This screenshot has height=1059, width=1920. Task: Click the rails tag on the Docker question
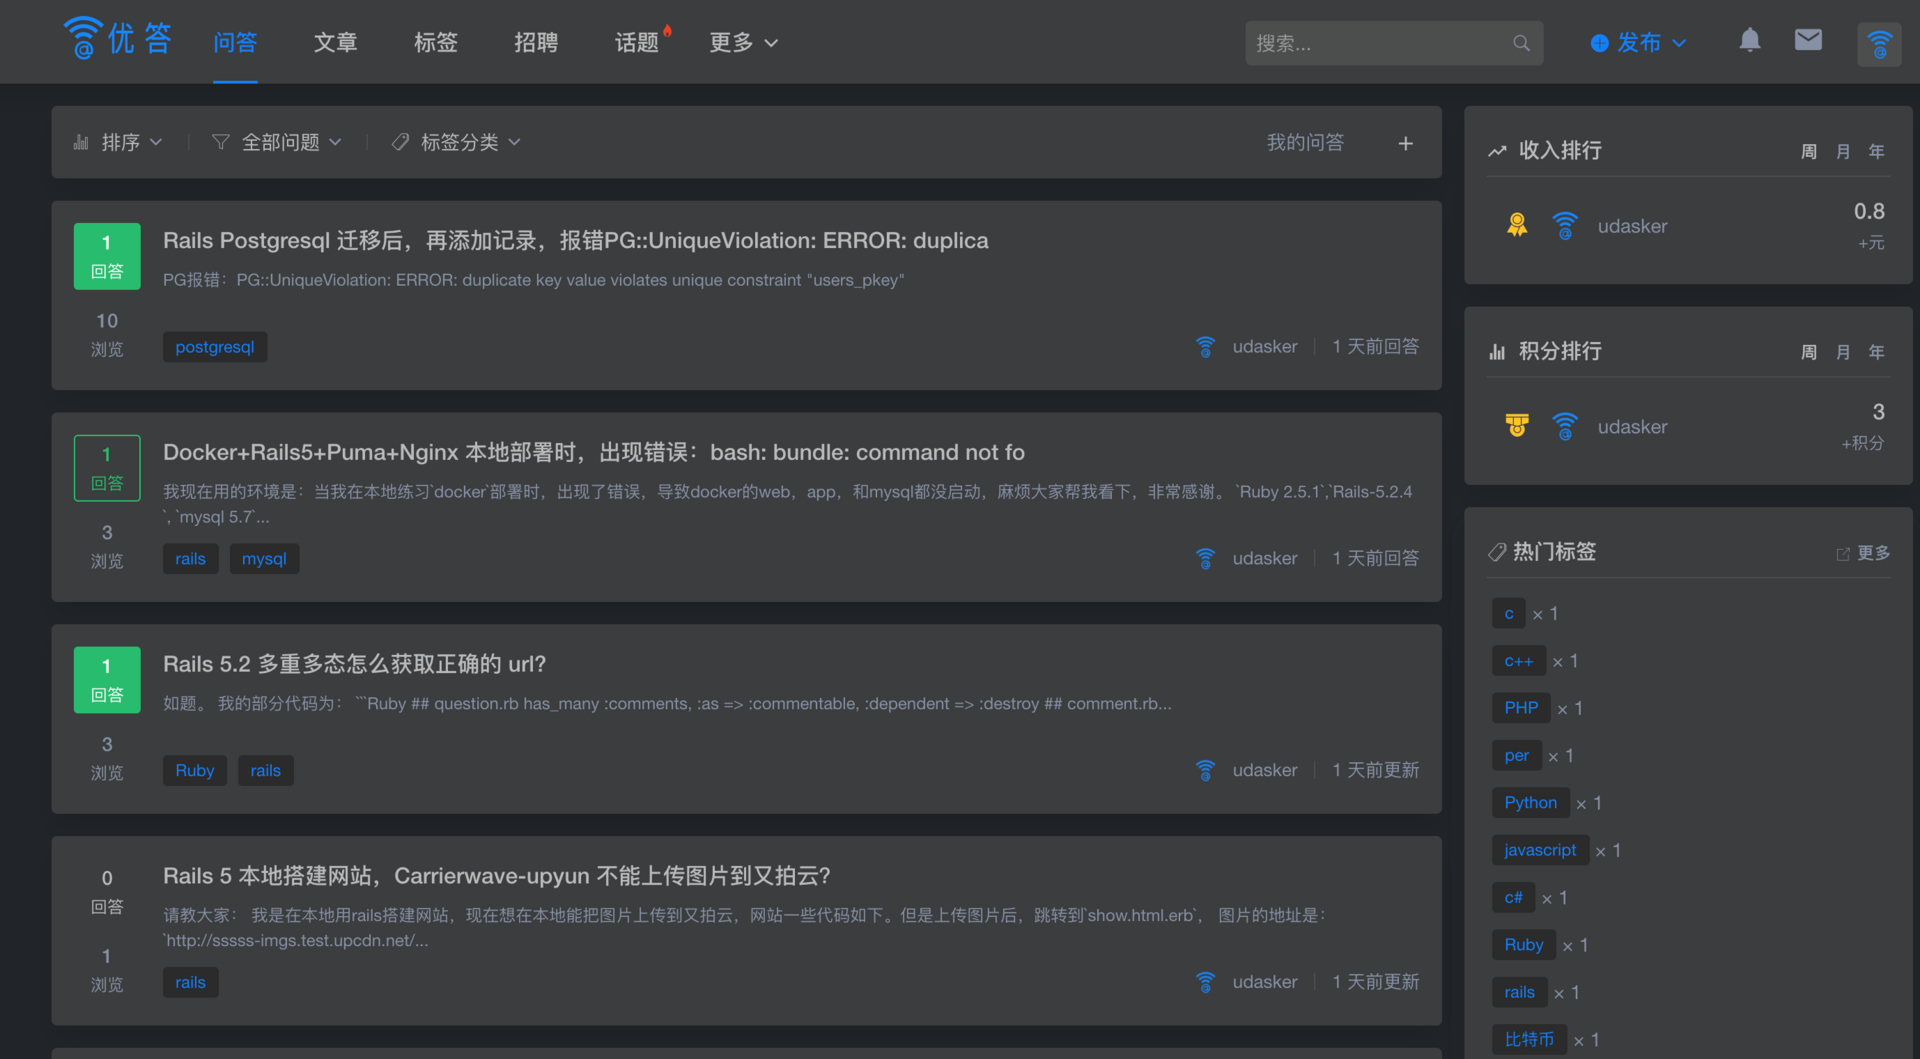[x=190, y=559]
